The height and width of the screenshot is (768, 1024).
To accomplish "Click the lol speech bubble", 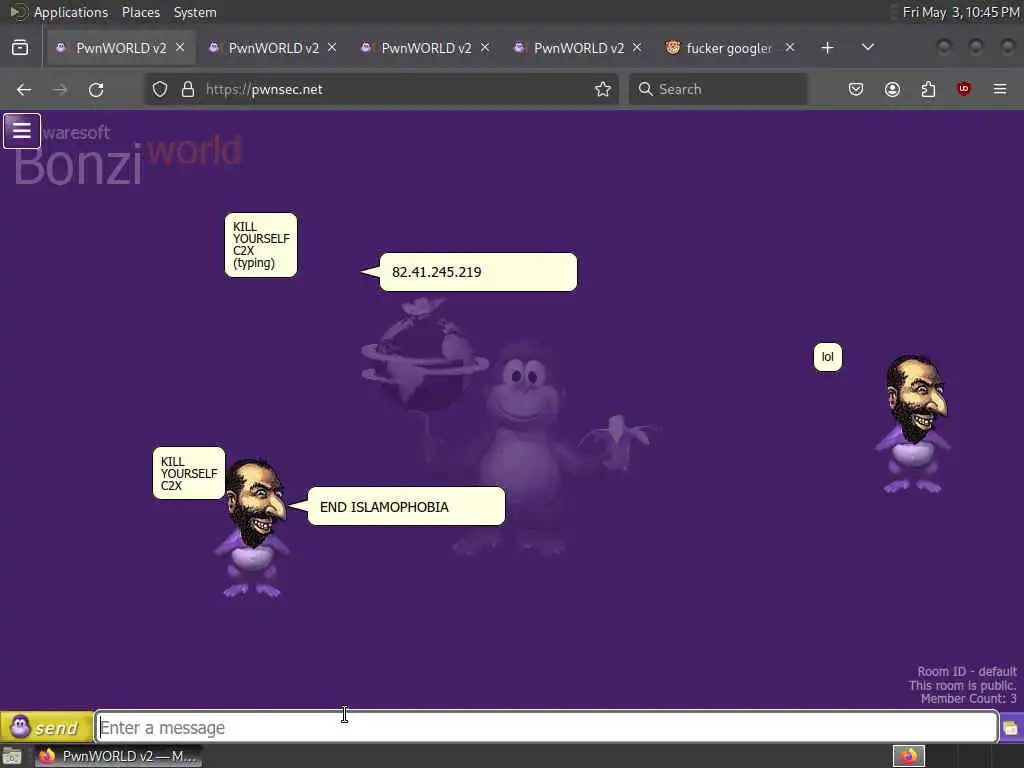I will click(827, 357).
